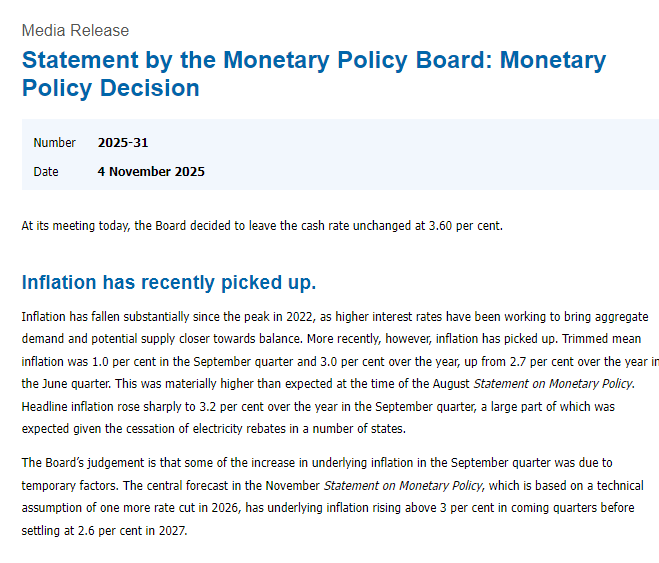
Task: Click the 'Statement by the Monetary Policy Board' title
Action: pyautogui.click(x=313, y=73)
